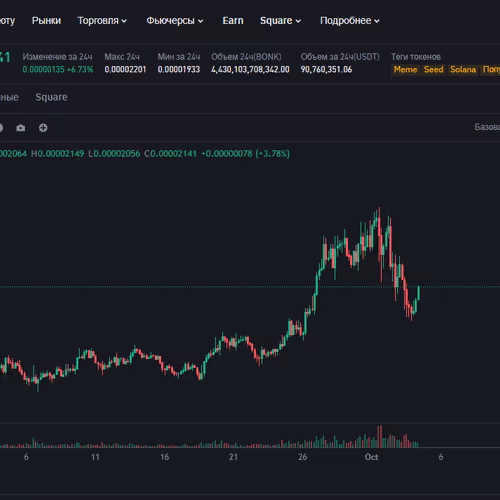Viewport: 500px width, 500px height.
Task: Click the Макс 24ч label
Action: [x=122, y=57]
